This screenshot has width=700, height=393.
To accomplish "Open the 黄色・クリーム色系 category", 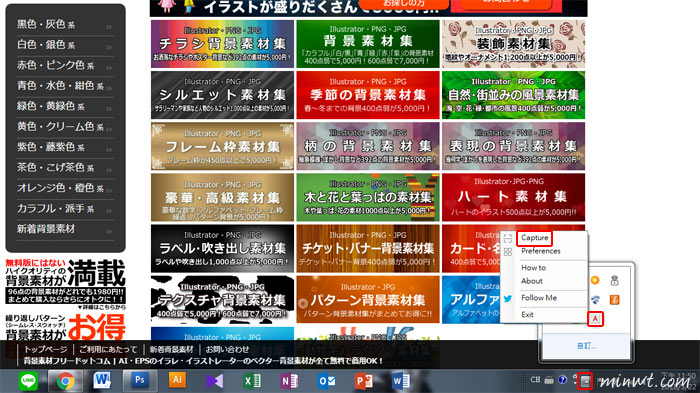I will (x=65, y=127).
